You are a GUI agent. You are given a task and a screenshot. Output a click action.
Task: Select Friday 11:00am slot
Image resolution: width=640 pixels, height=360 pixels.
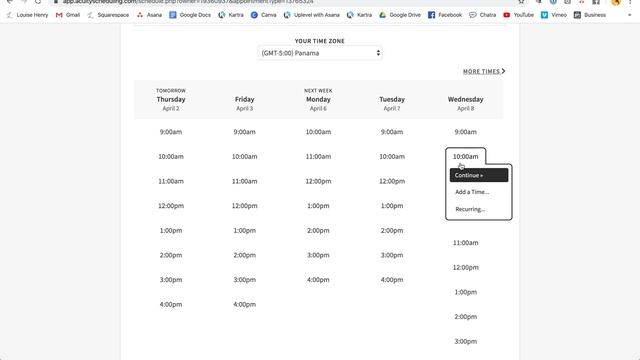tap(244, 181)
